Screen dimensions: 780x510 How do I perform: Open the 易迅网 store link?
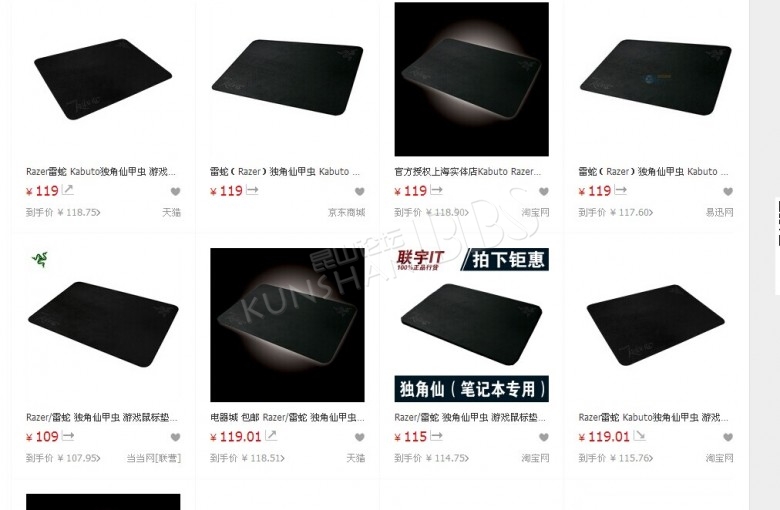tap(719, 212)
